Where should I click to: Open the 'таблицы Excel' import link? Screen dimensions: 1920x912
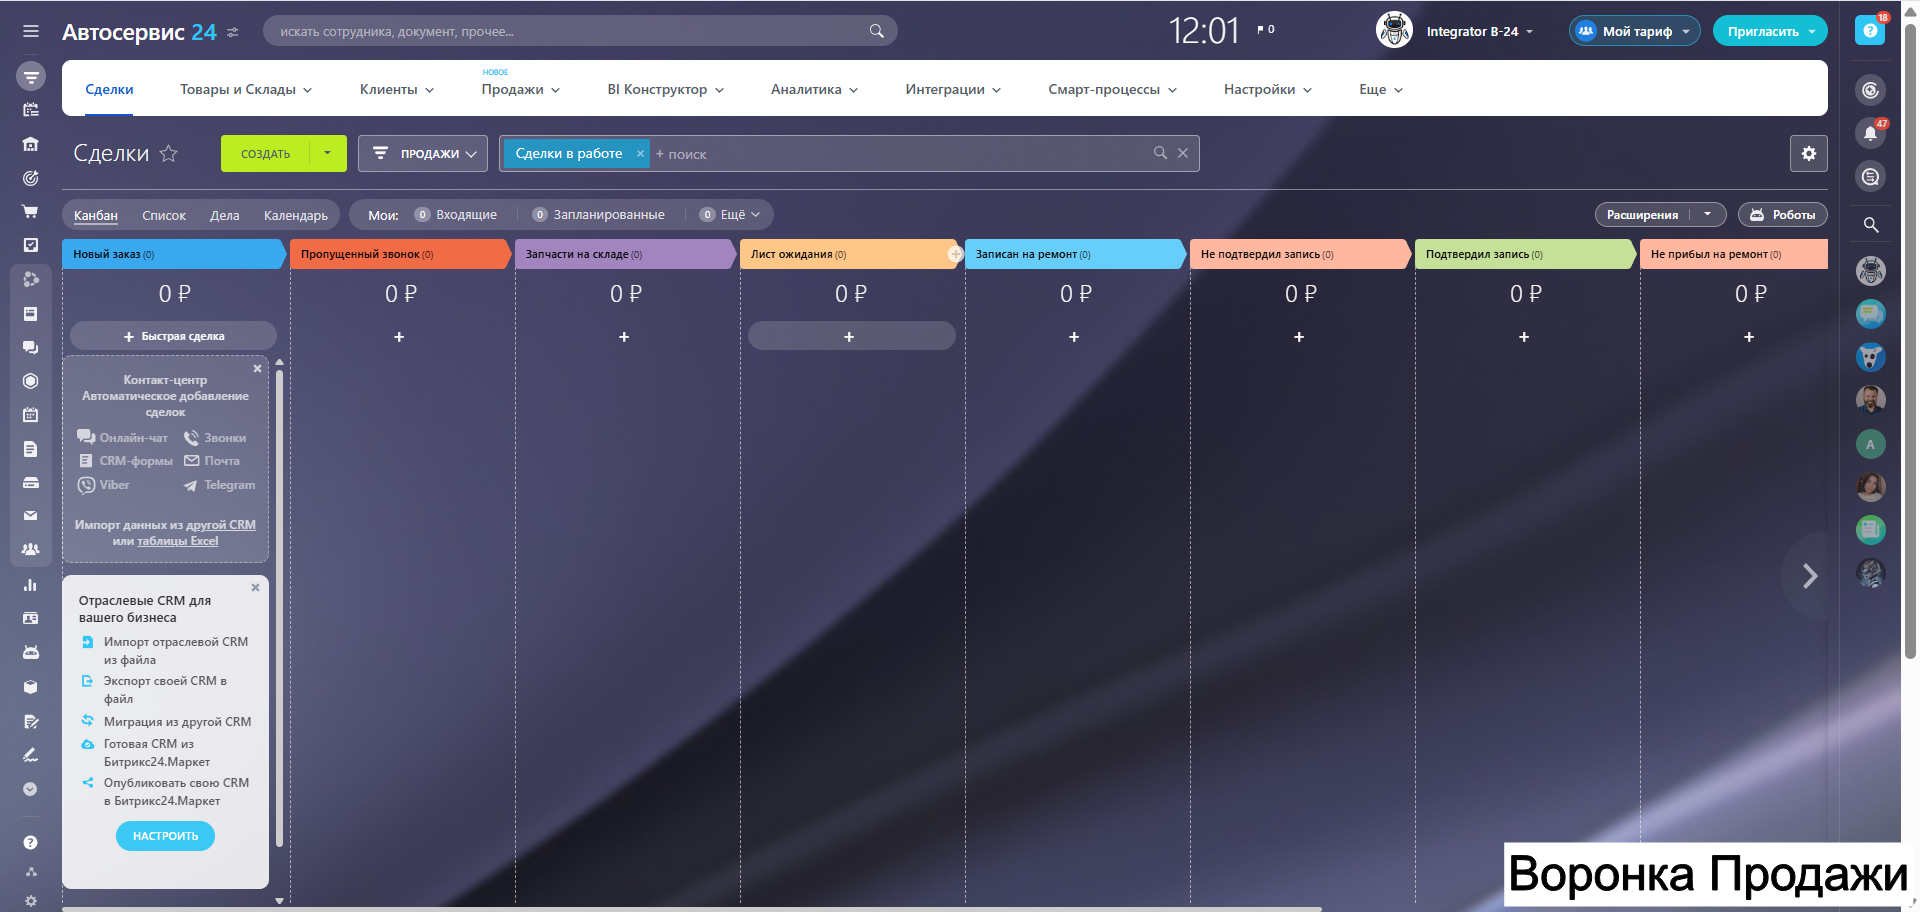(178, 541)
